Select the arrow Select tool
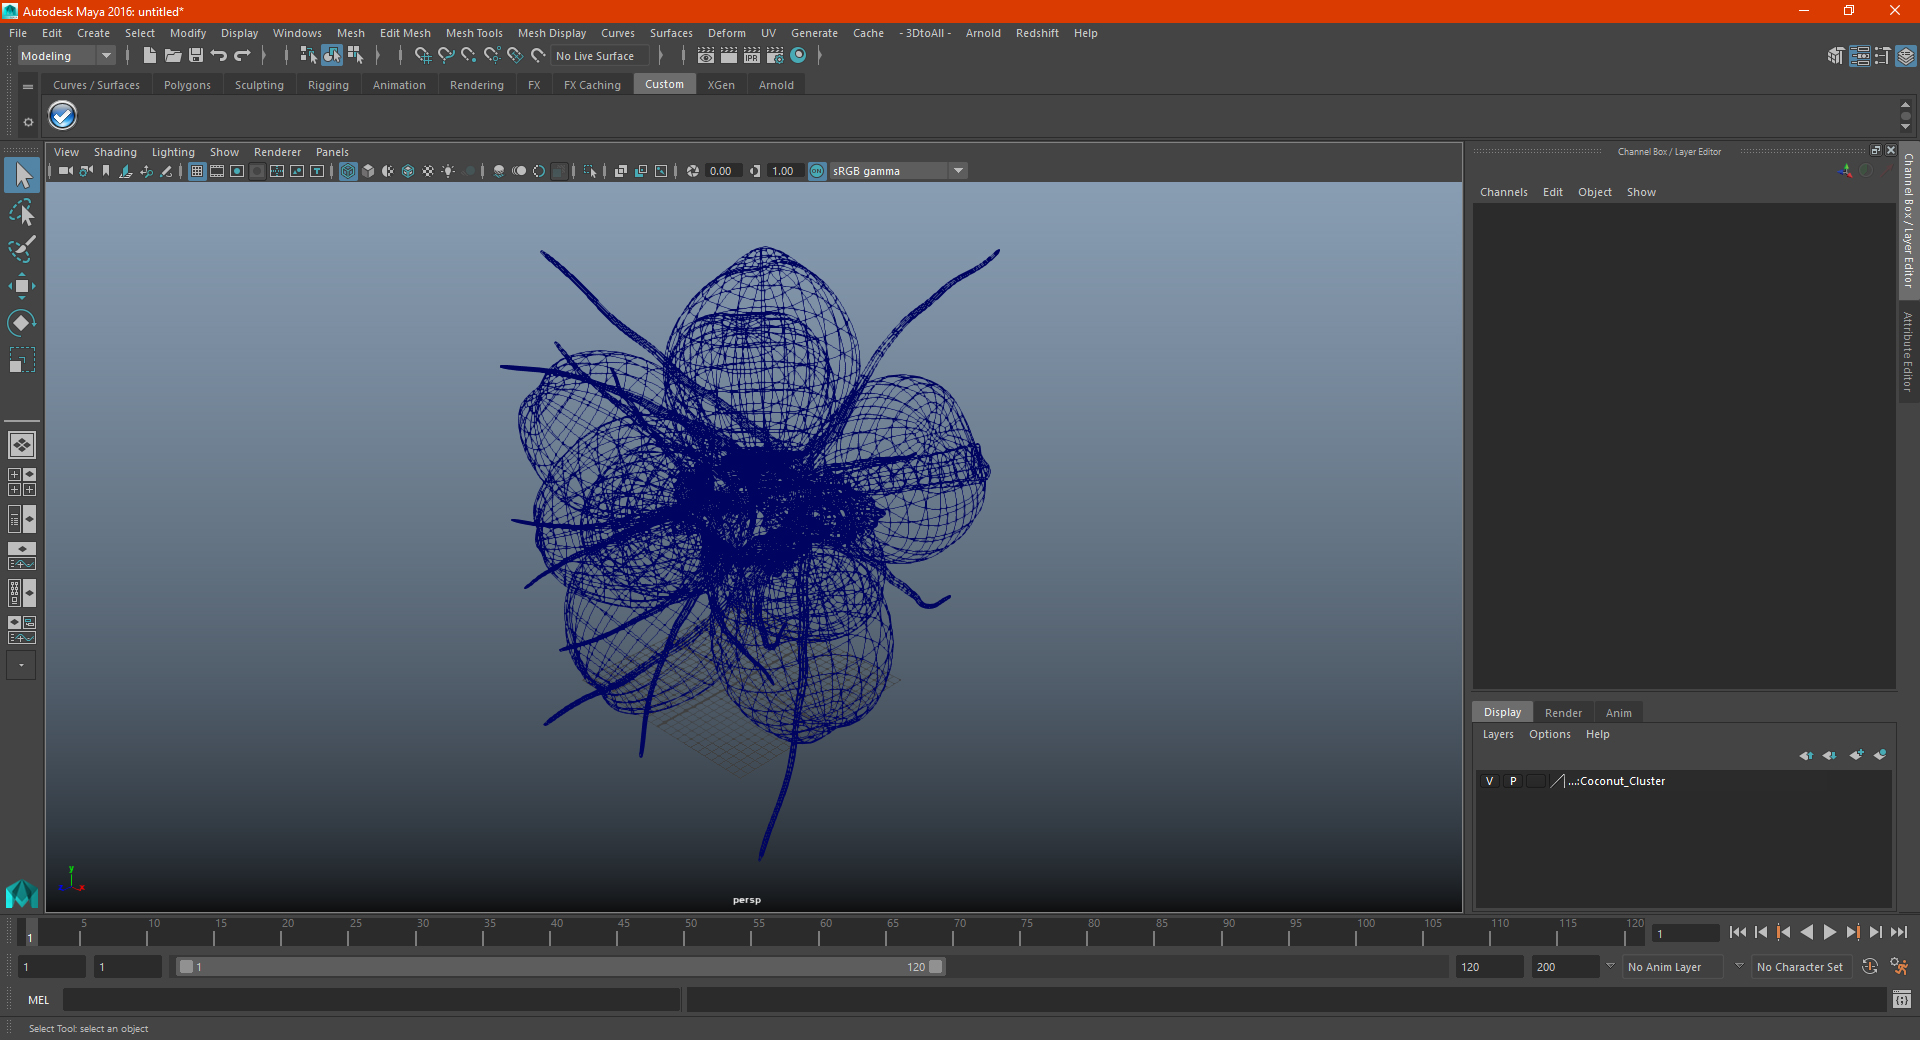The height and width of the screenshot is (1040, 1920). pyautogui.click(x=22, y=176)
